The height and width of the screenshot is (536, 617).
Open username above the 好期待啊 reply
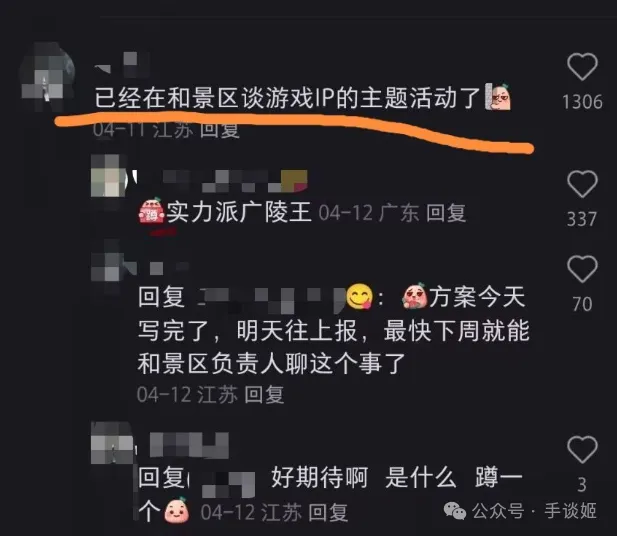tap(189, 445)
